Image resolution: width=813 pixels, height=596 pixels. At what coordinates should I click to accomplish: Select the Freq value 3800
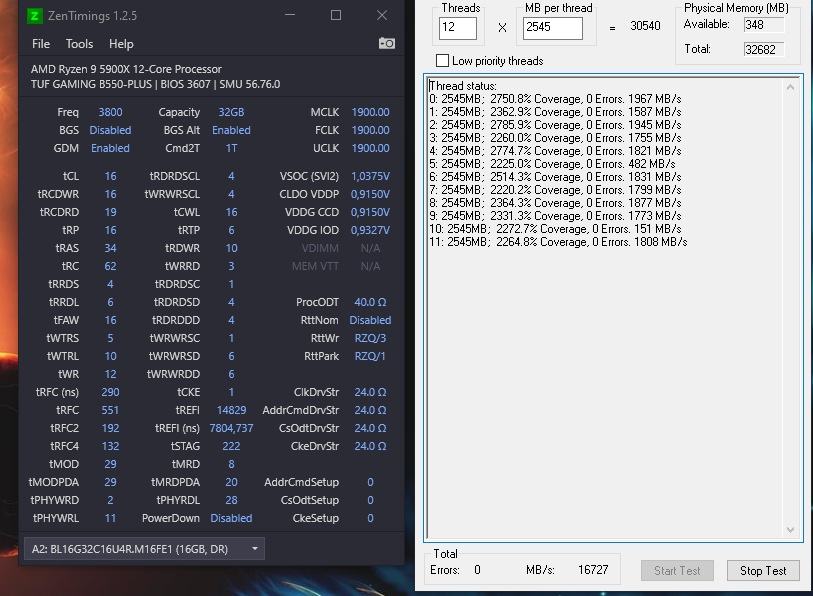110,112
